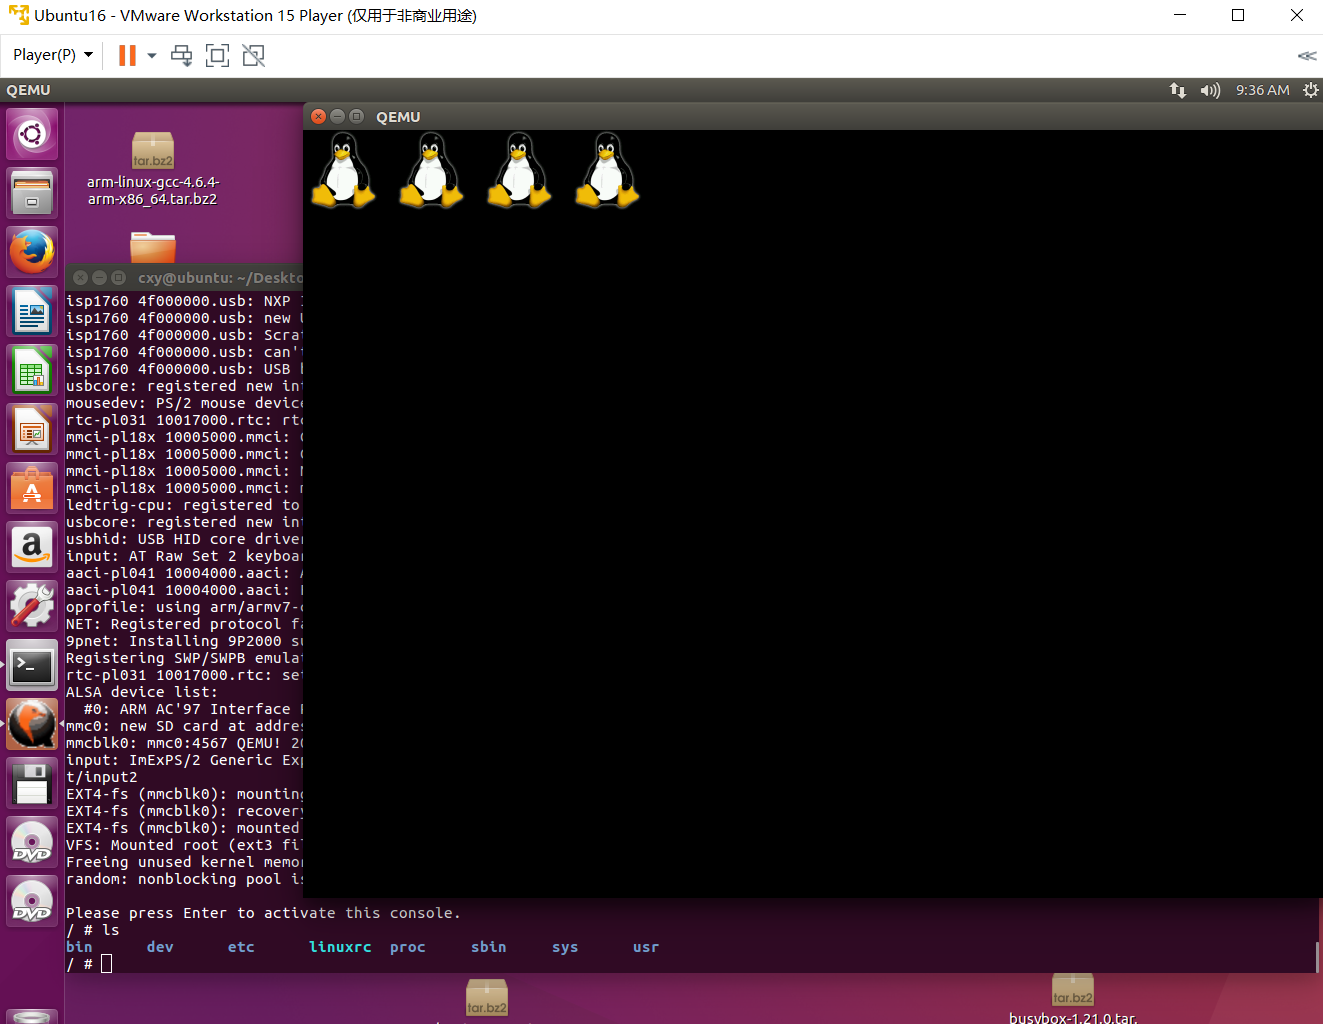Open the Player(P) dropdown menu
Screen dimensions: 1323x1024
click(x=53, y=55)
